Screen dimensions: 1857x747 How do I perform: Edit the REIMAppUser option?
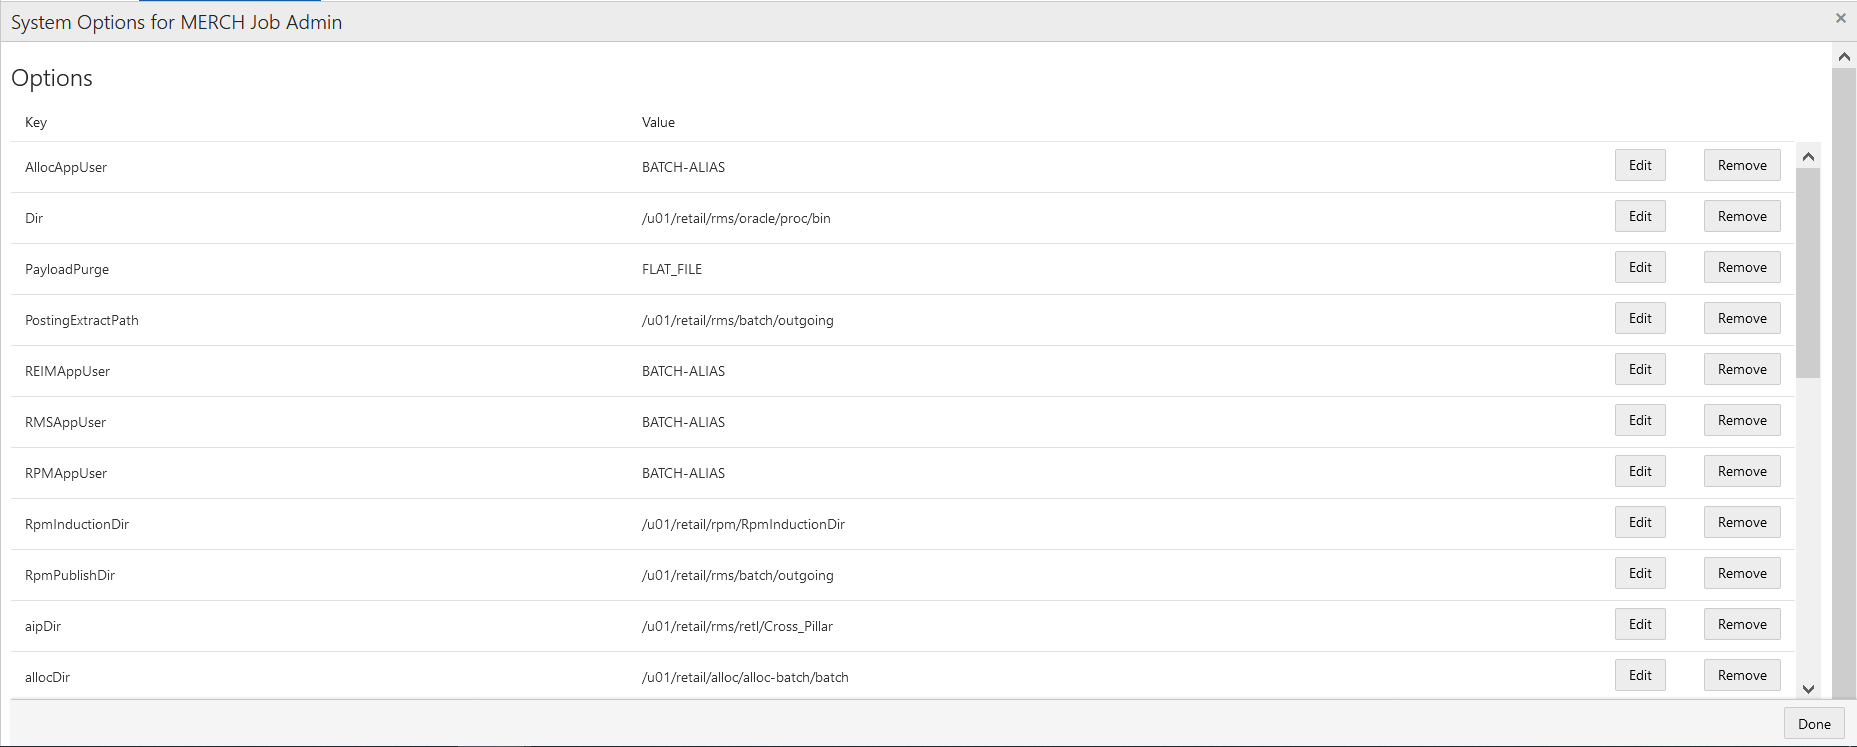coord(1640,369)
